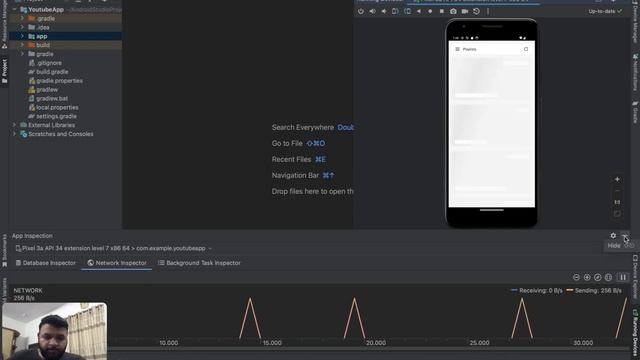The image size is (640, 360).
Task: Expand the YoutubeApp project root
Action: [15, 9]
